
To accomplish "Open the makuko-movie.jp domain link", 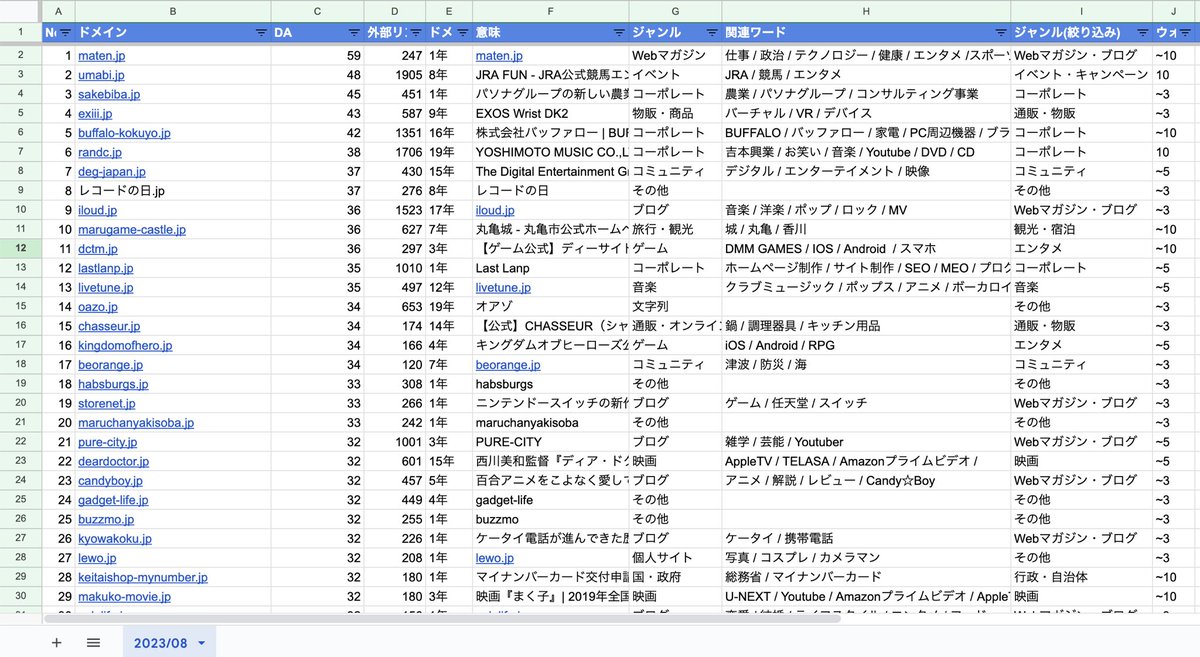I will tap(124, 597).
